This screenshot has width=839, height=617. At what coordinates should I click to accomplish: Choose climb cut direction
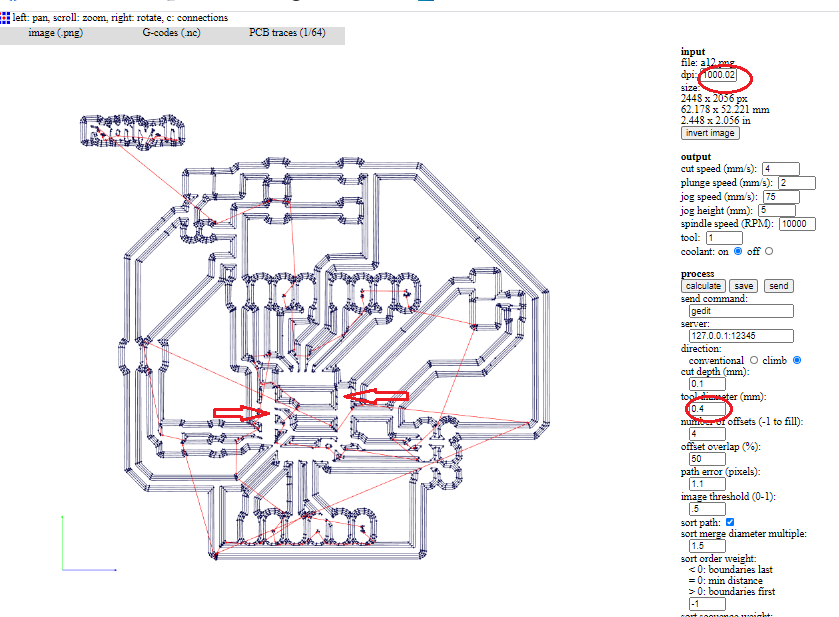797,360
